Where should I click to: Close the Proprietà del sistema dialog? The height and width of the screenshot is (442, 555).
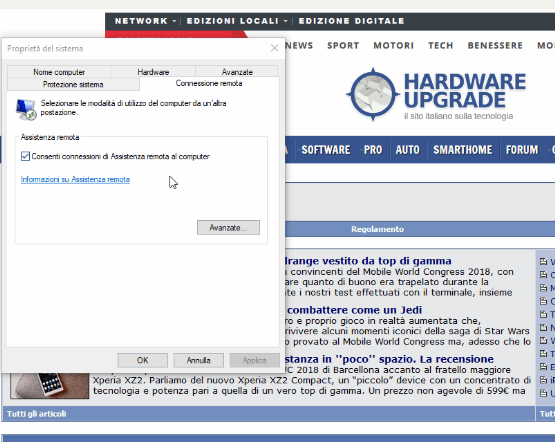pyautogui.click(x=274, y=48)
